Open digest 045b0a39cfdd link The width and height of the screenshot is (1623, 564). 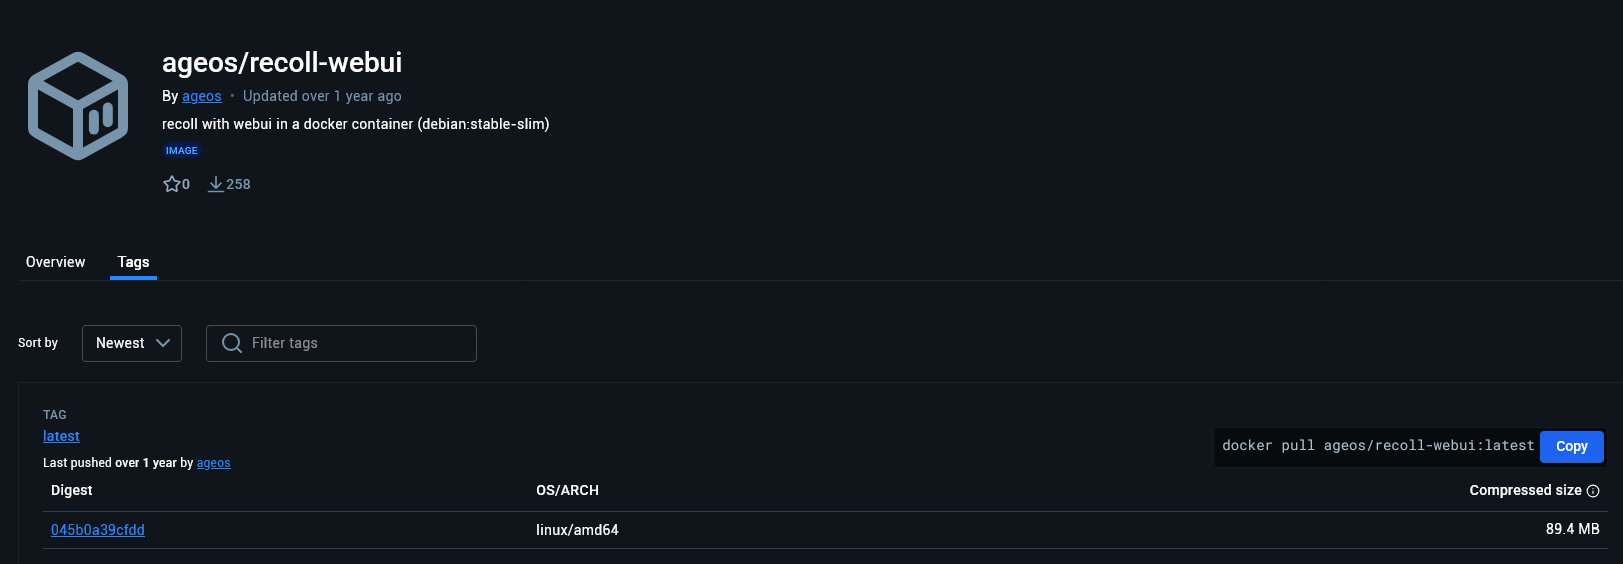pos(98,530)
